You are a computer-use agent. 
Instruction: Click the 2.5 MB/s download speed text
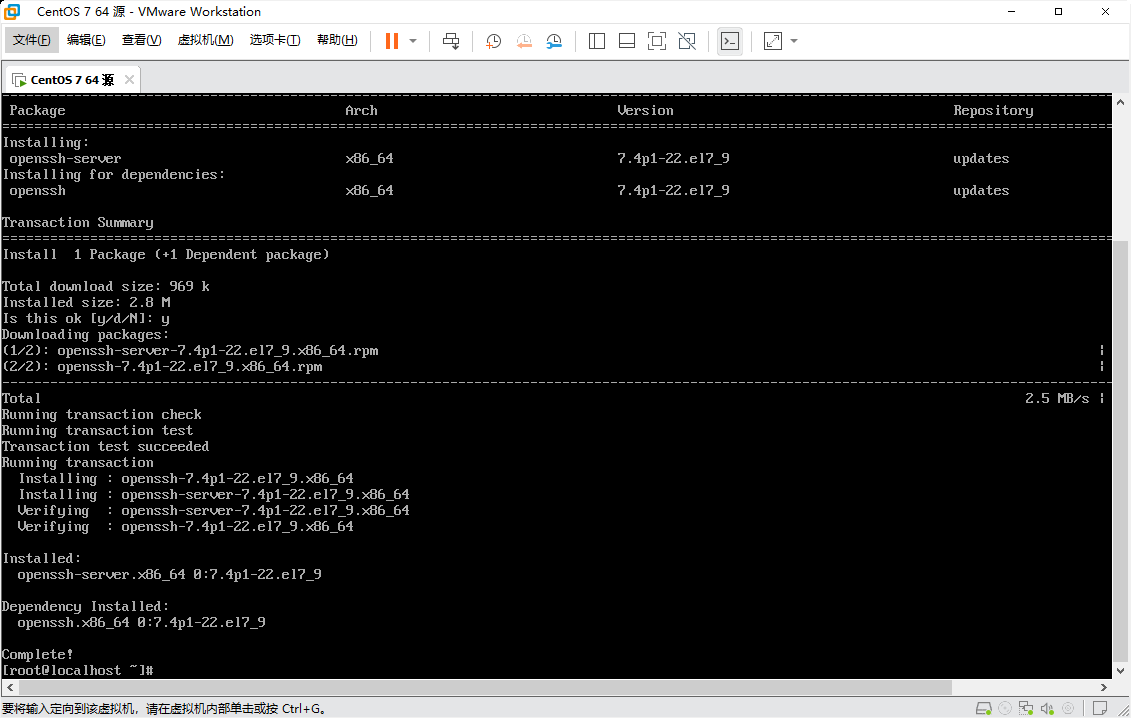coord(1057,398)
